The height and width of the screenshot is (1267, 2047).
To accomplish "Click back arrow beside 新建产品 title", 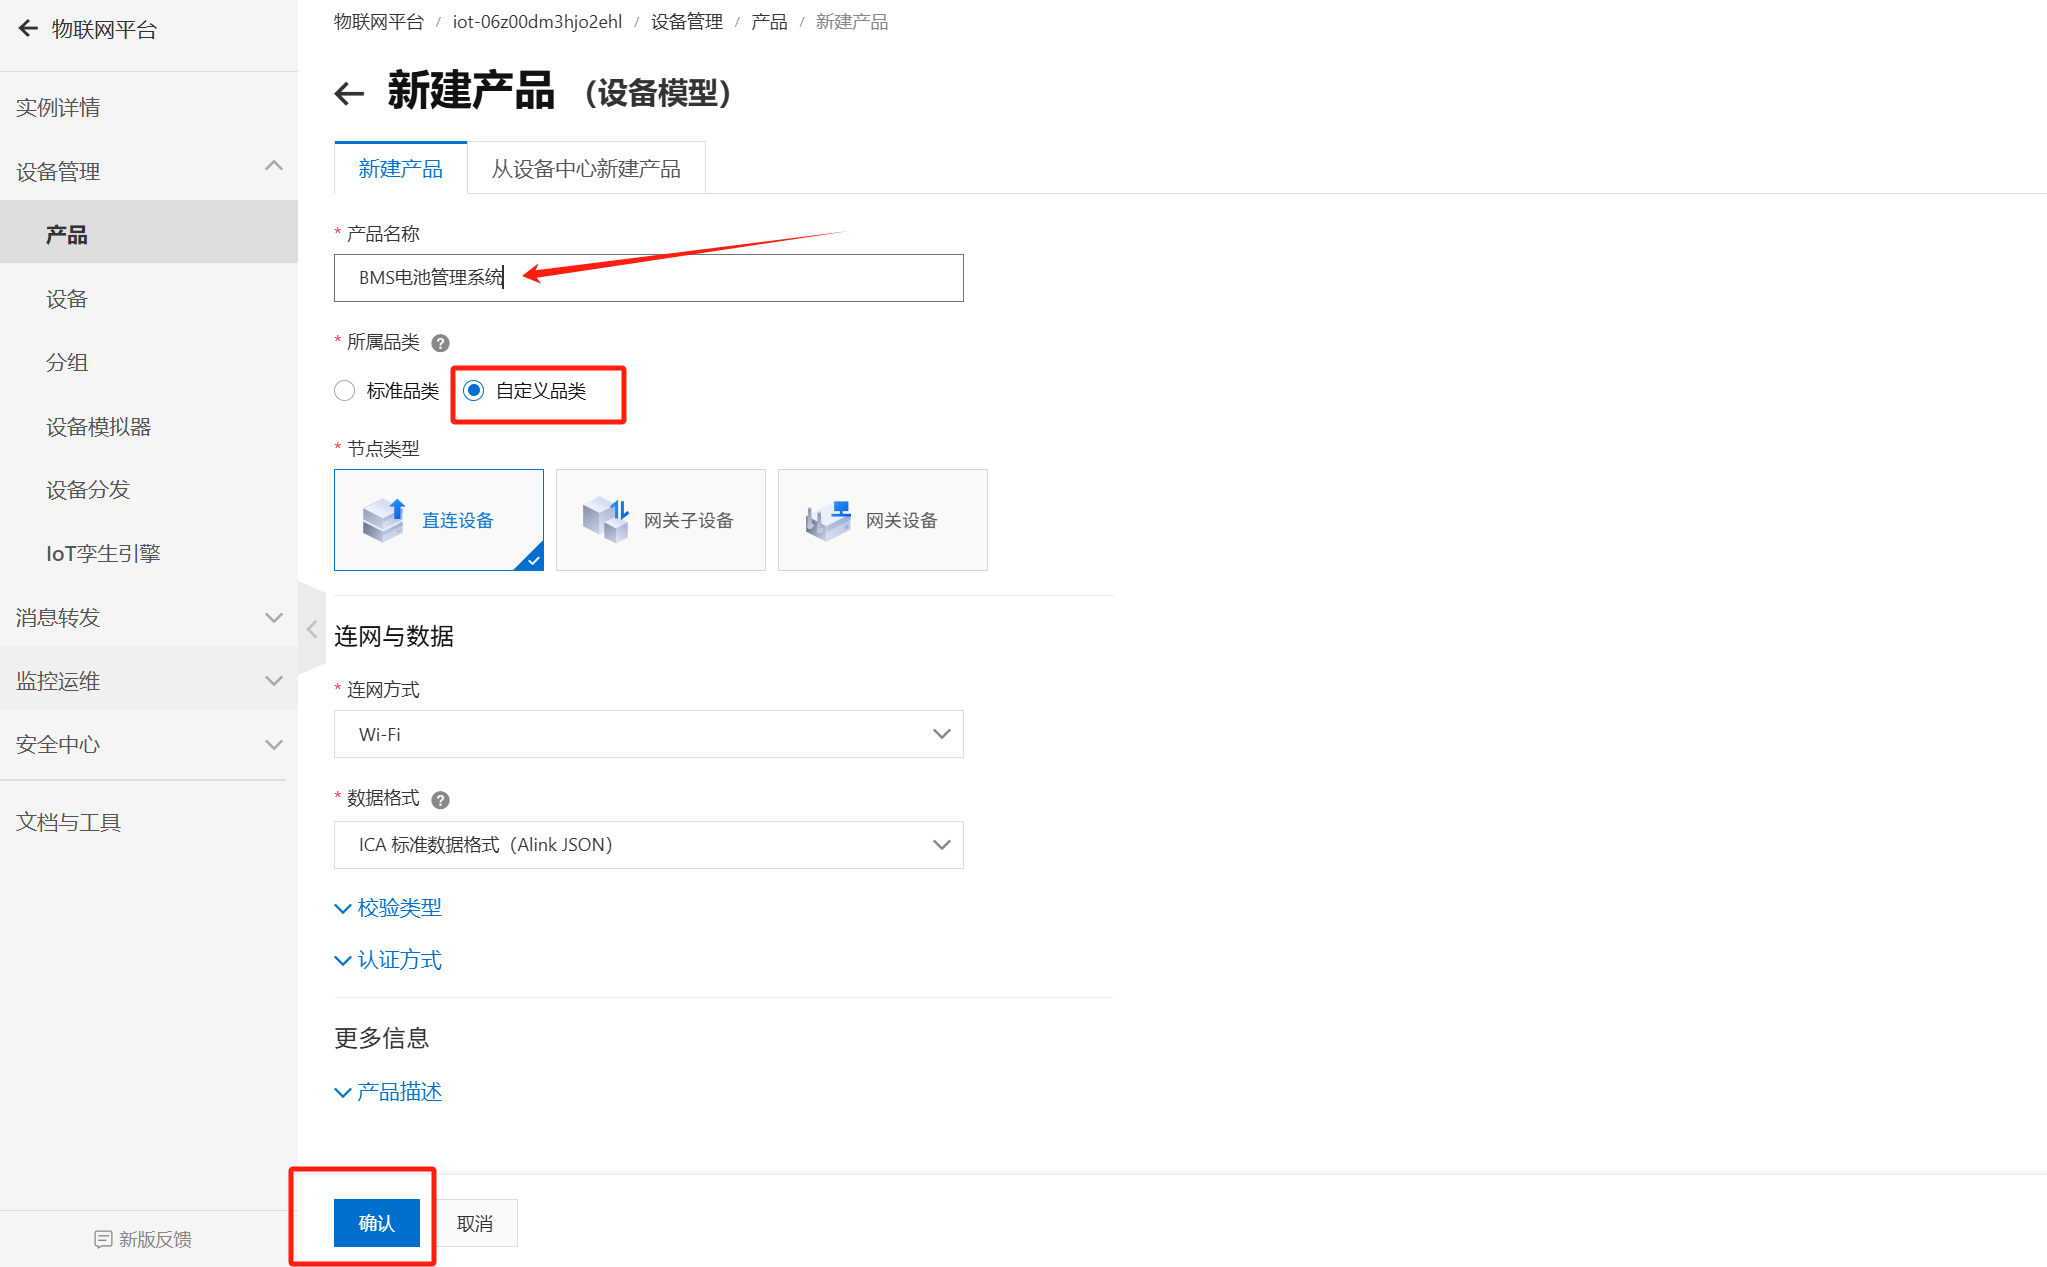I will [349, 94].
